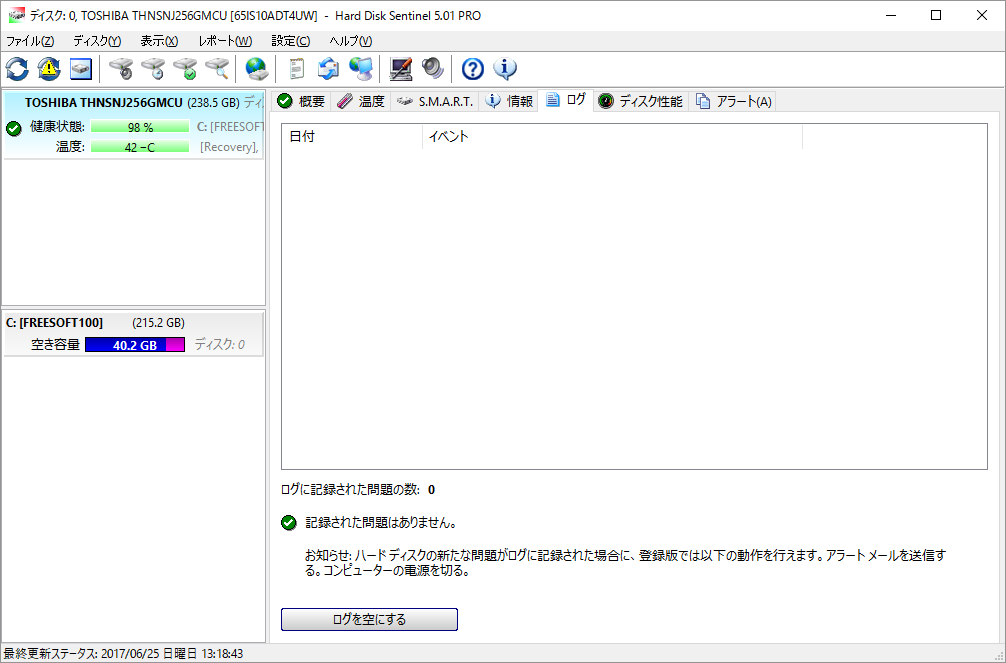Open the ファイル menu
Viewport: 1006px width, 663px height.
pyautogui.click(x=30, y=41)
